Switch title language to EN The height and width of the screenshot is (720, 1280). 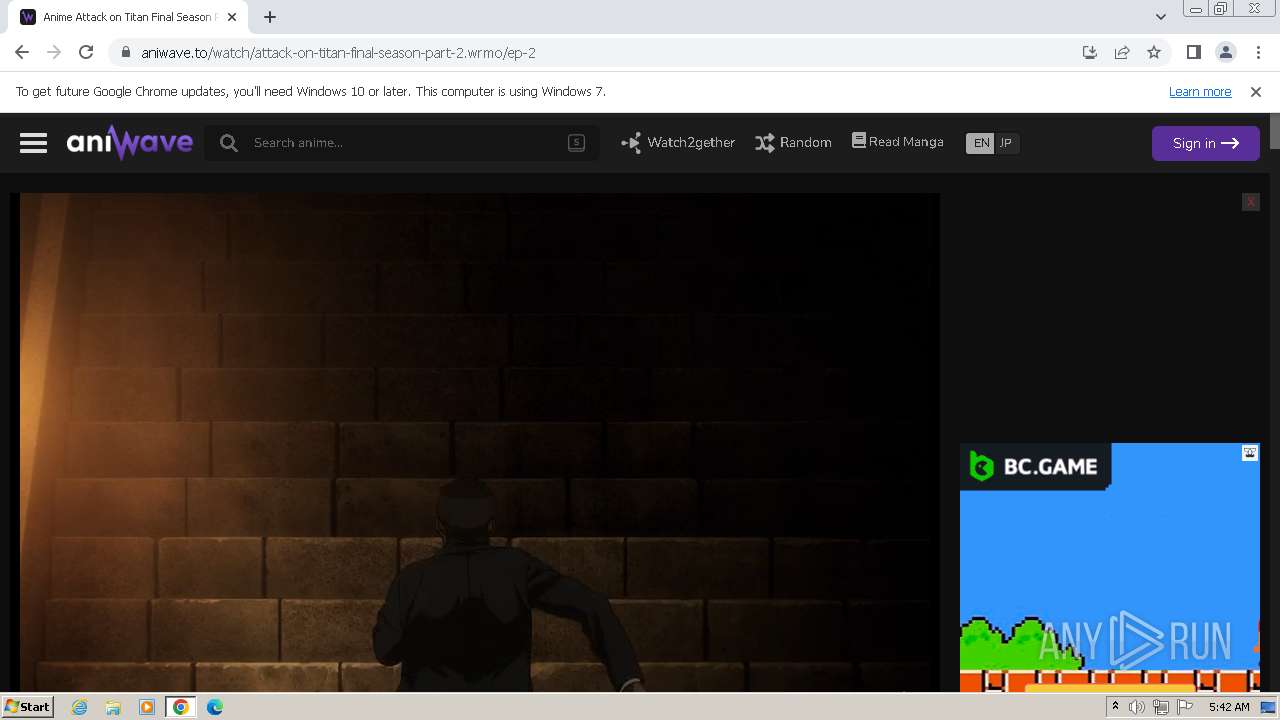coord(981,143)
